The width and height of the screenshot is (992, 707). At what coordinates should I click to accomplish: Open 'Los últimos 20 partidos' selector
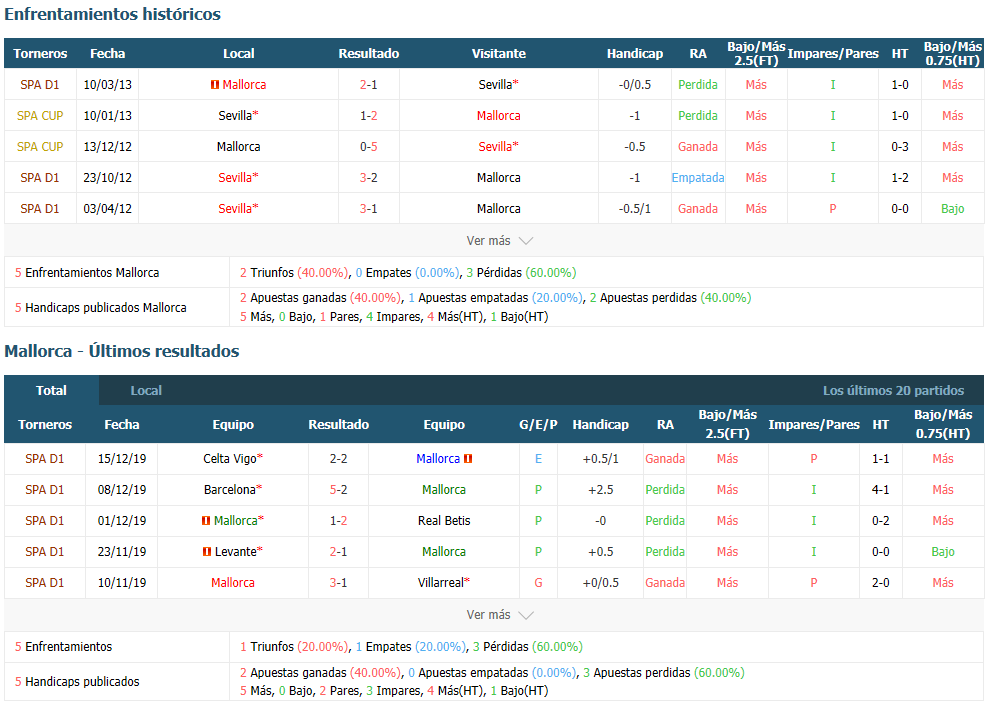(893, 390)
